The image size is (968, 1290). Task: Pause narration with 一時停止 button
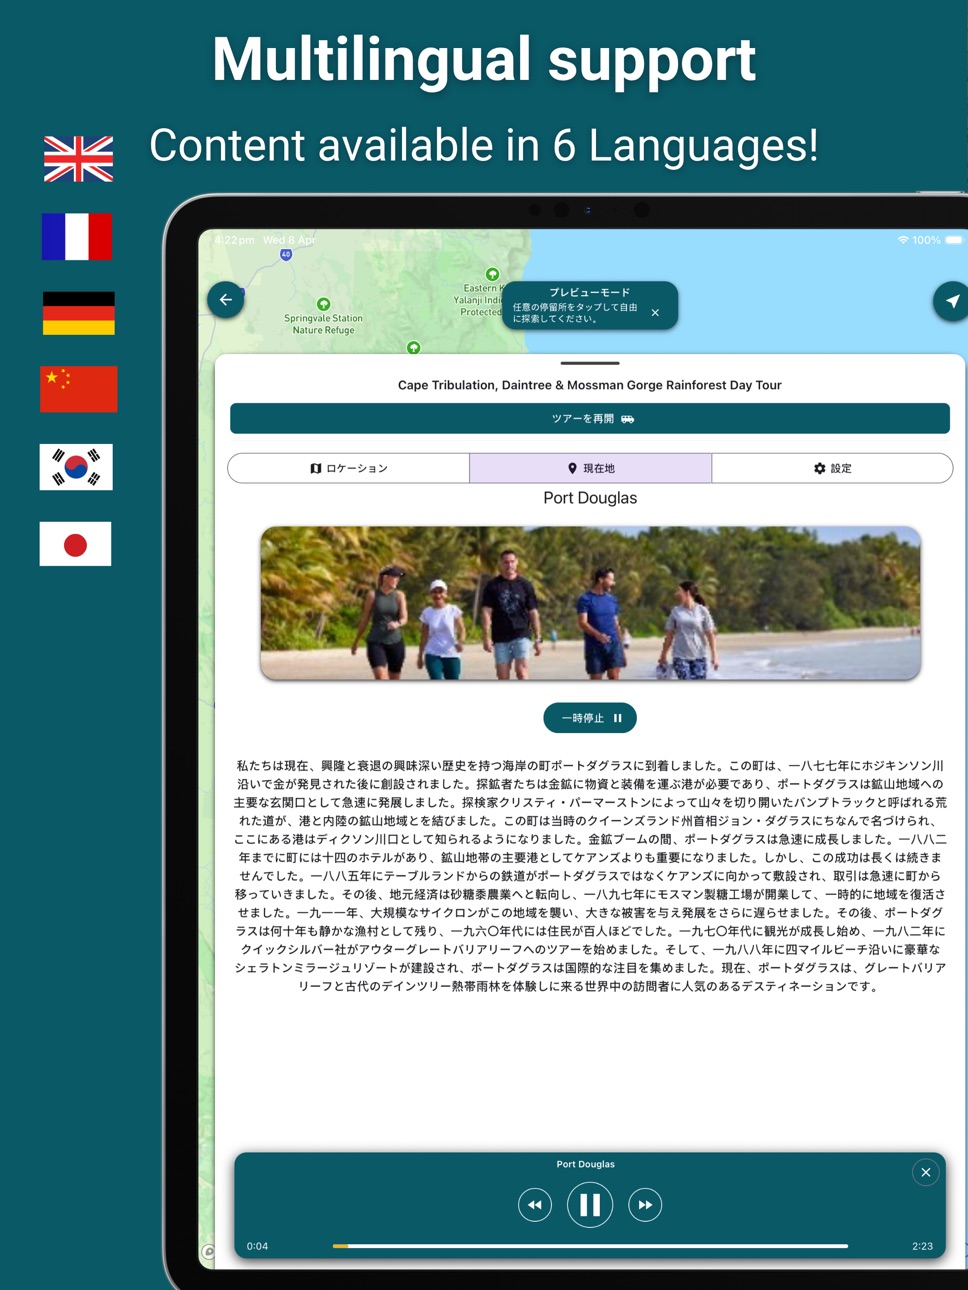tap(590, 718)
